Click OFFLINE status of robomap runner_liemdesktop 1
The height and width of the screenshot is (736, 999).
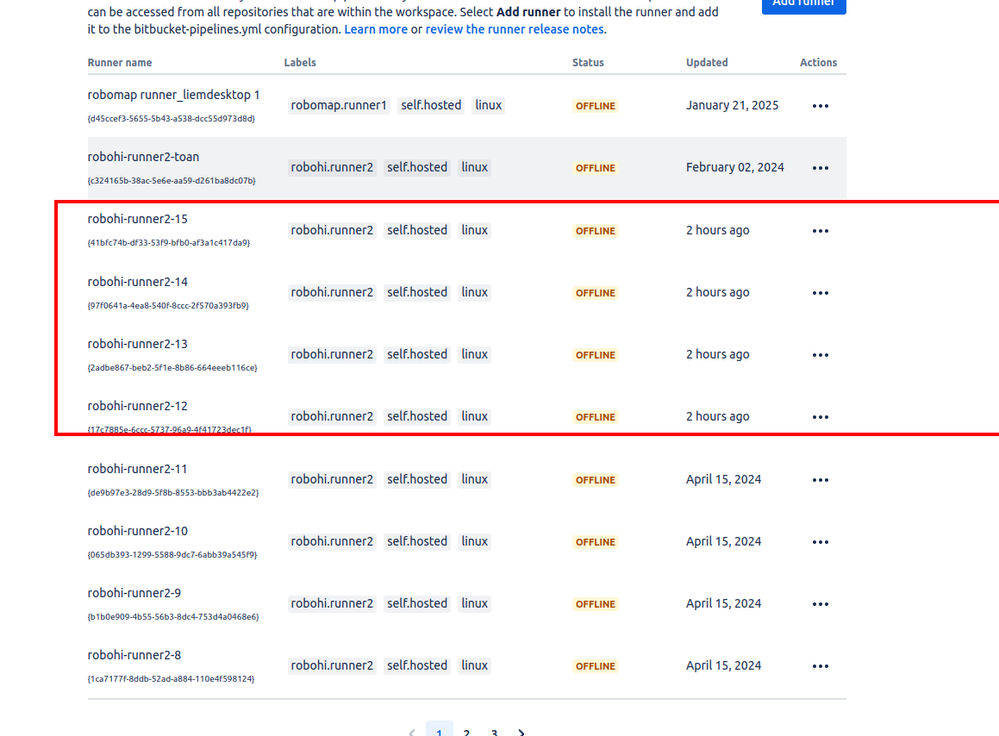click(x=595, y=106)
